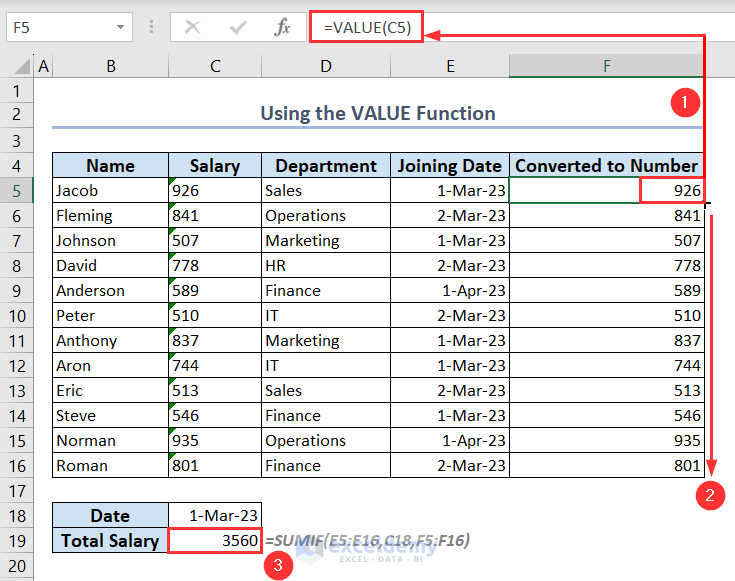Select Salary cell 841 in column C
The height and width of the screenshot is (581, 735).
coord(215,215)
